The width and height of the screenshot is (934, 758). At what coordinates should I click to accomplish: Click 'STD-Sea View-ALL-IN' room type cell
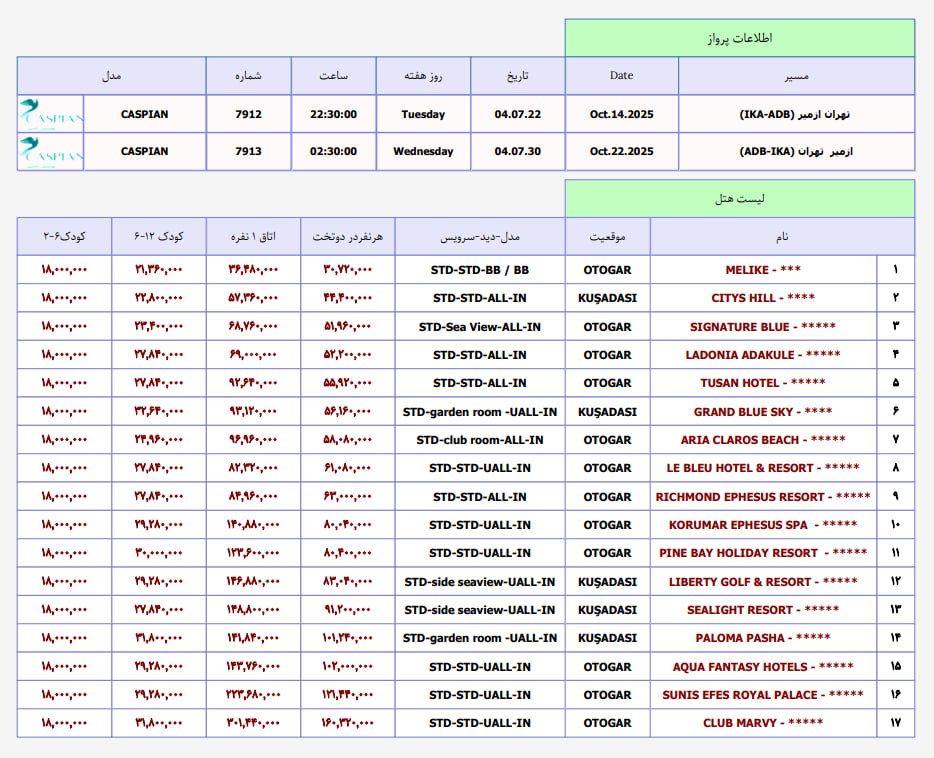(x=480, y=327)
